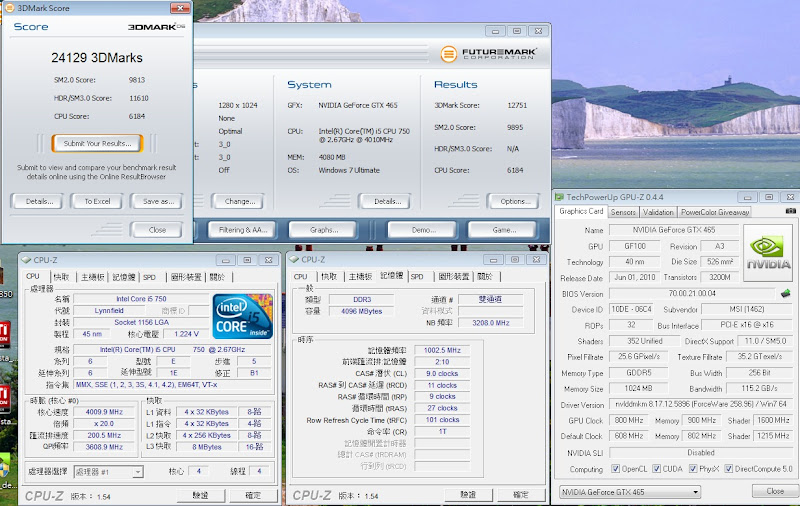Toggle the DirectCompute 5.0 checkbox
The image size is (800, 506).
click(729, 468)
